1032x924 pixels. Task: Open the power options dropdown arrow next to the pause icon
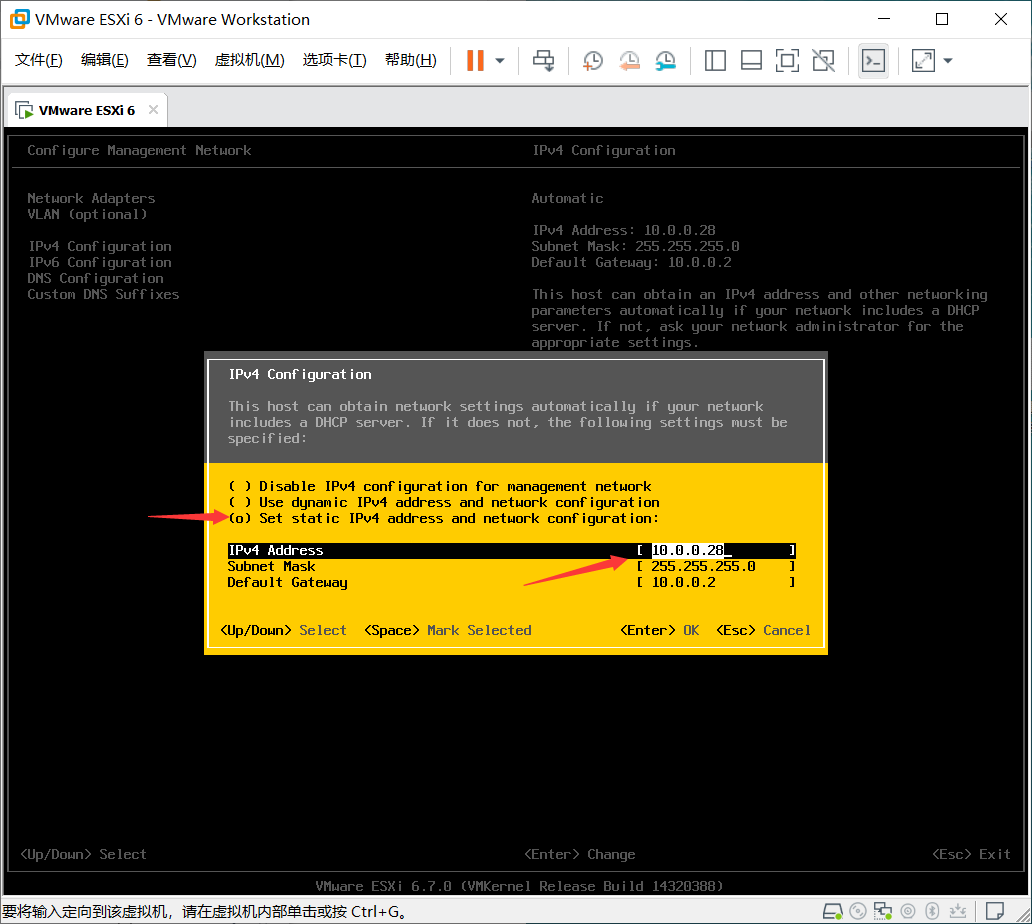click(x=500, y=61)
